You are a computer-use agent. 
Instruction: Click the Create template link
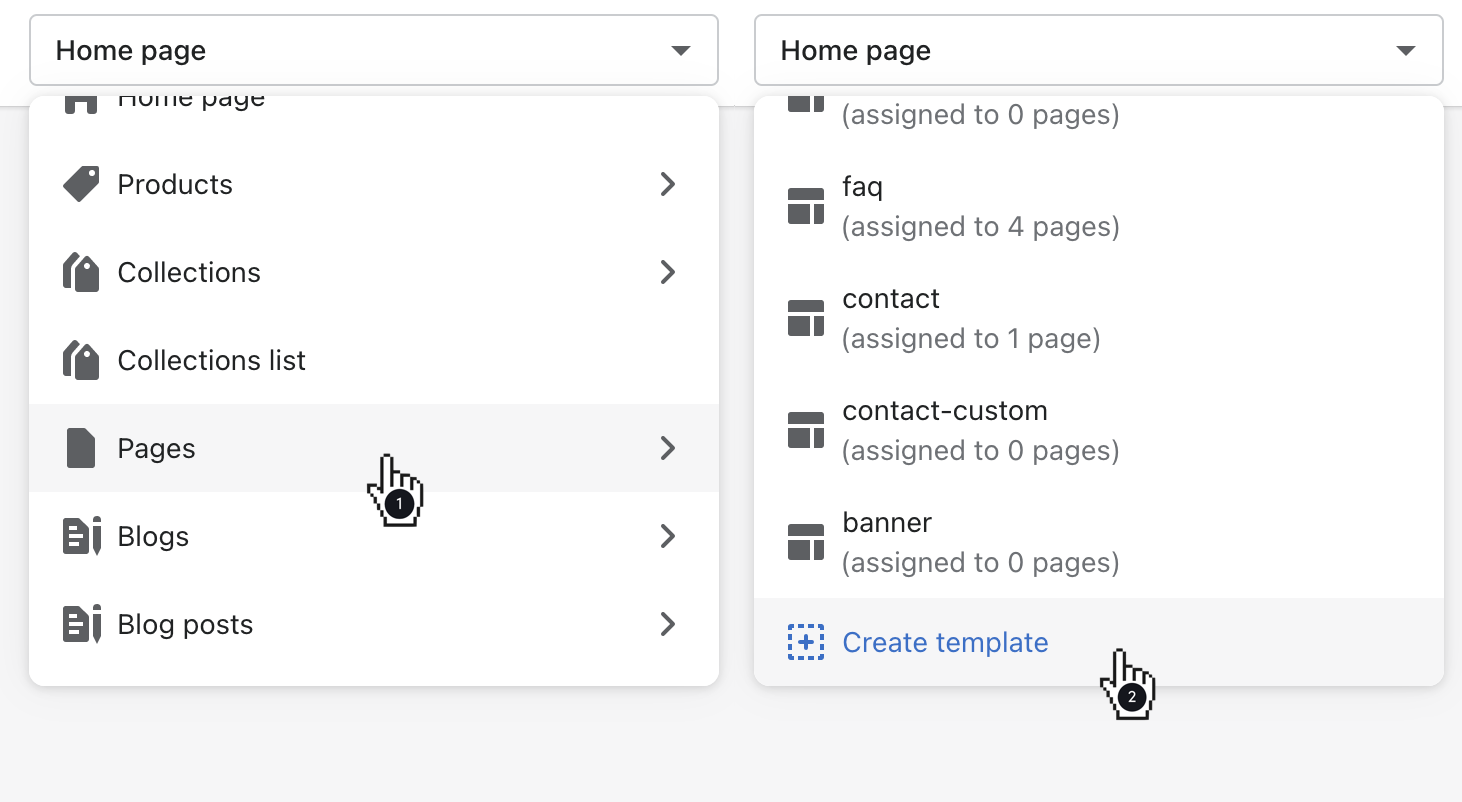(945, 642)
